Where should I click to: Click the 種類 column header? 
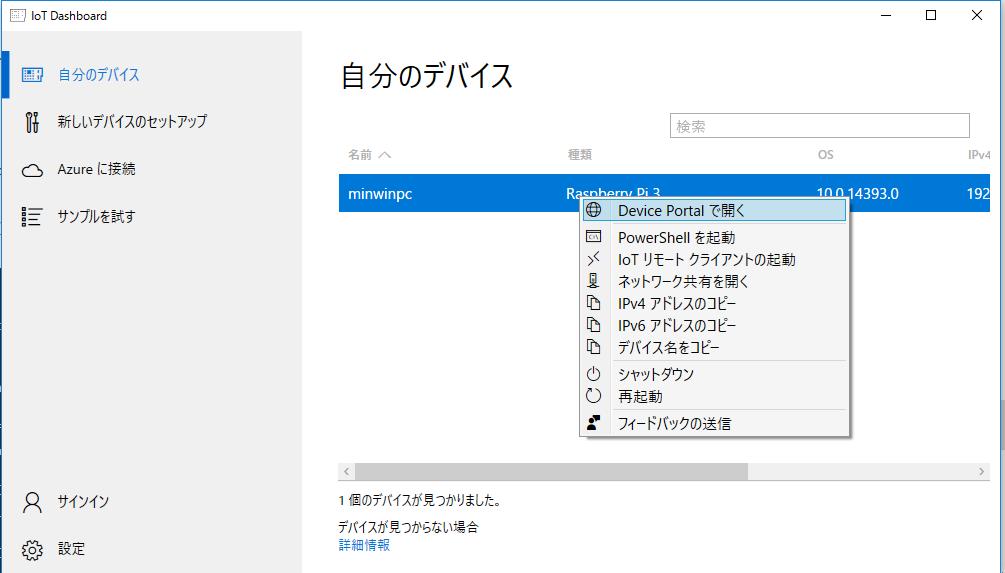(579, 154)
